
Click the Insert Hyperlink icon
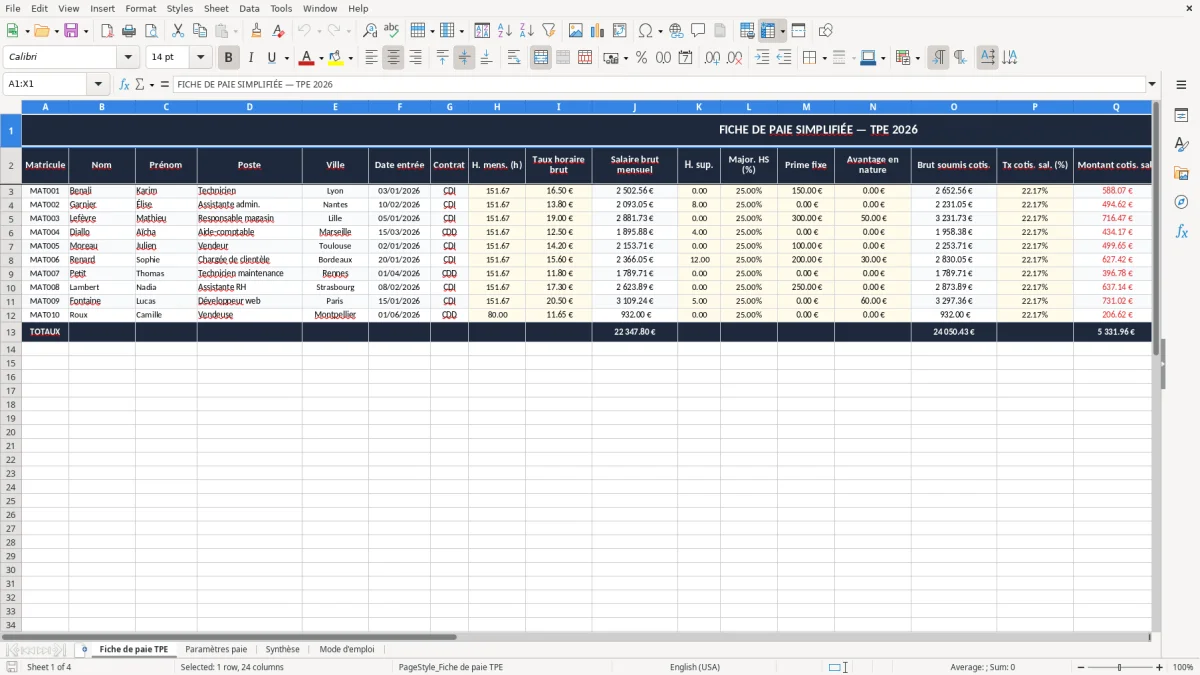[676, 31]
